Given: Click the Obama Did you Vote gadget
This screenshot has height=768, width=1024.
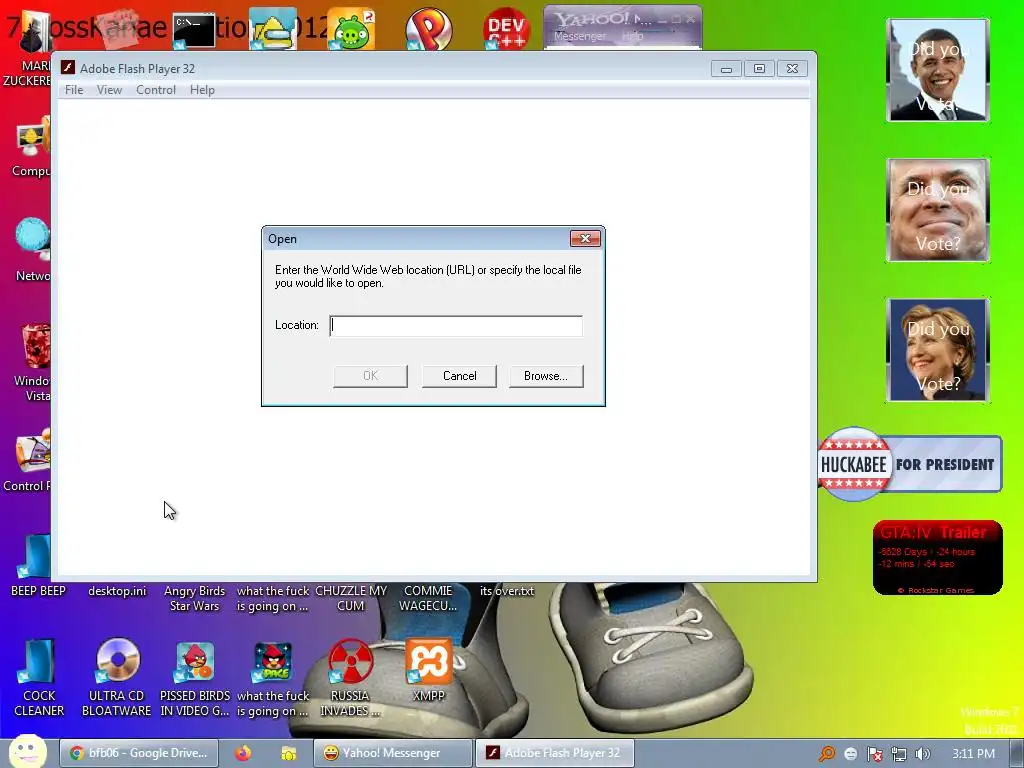Looking at the screenshot, I should click(x=938, y=70).
